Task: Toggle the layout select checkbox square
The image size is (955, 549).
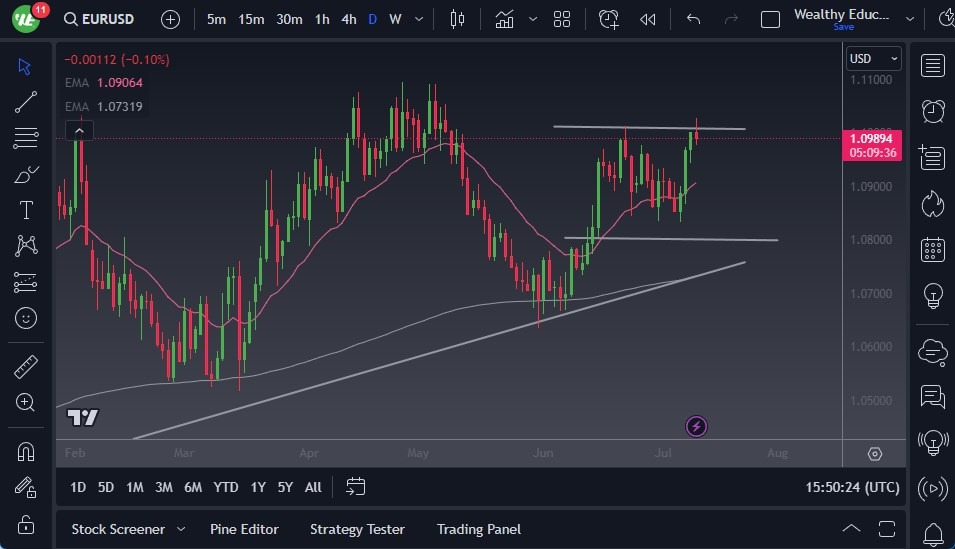Action: coord(770,19)
